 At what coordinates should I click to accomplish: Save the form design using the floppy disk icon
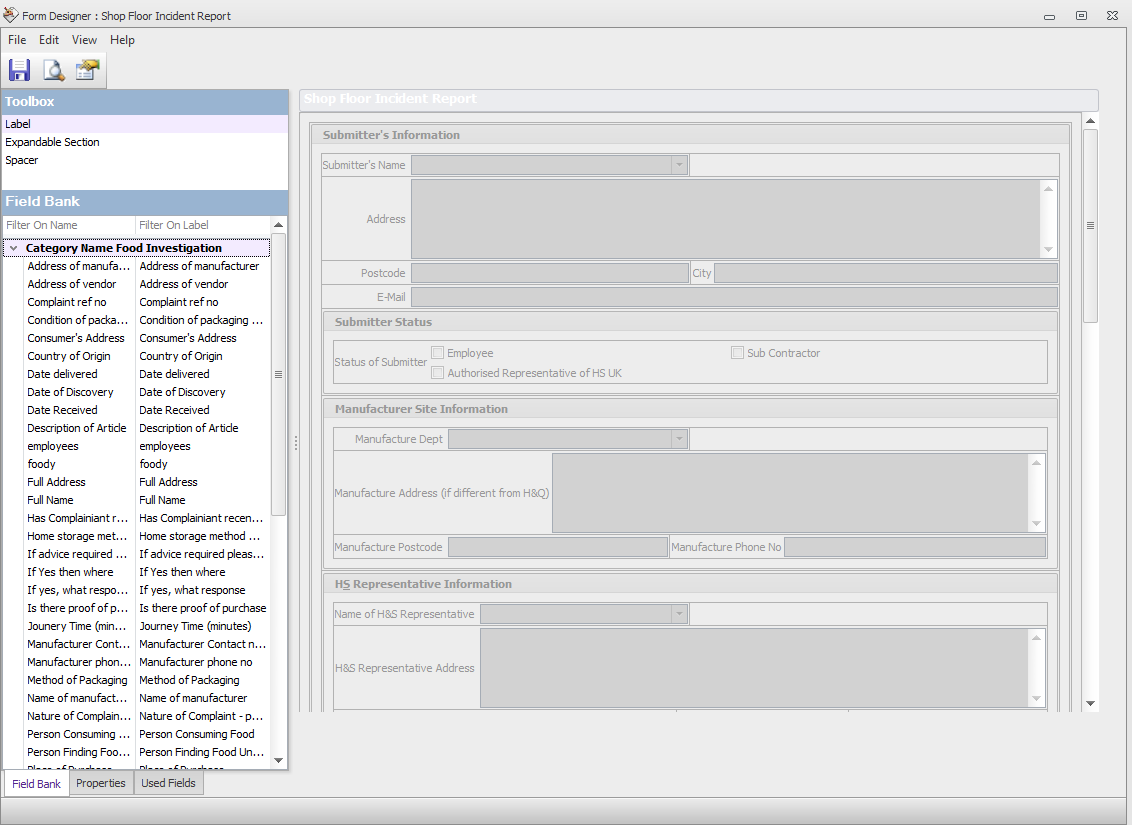coord(18,70)
